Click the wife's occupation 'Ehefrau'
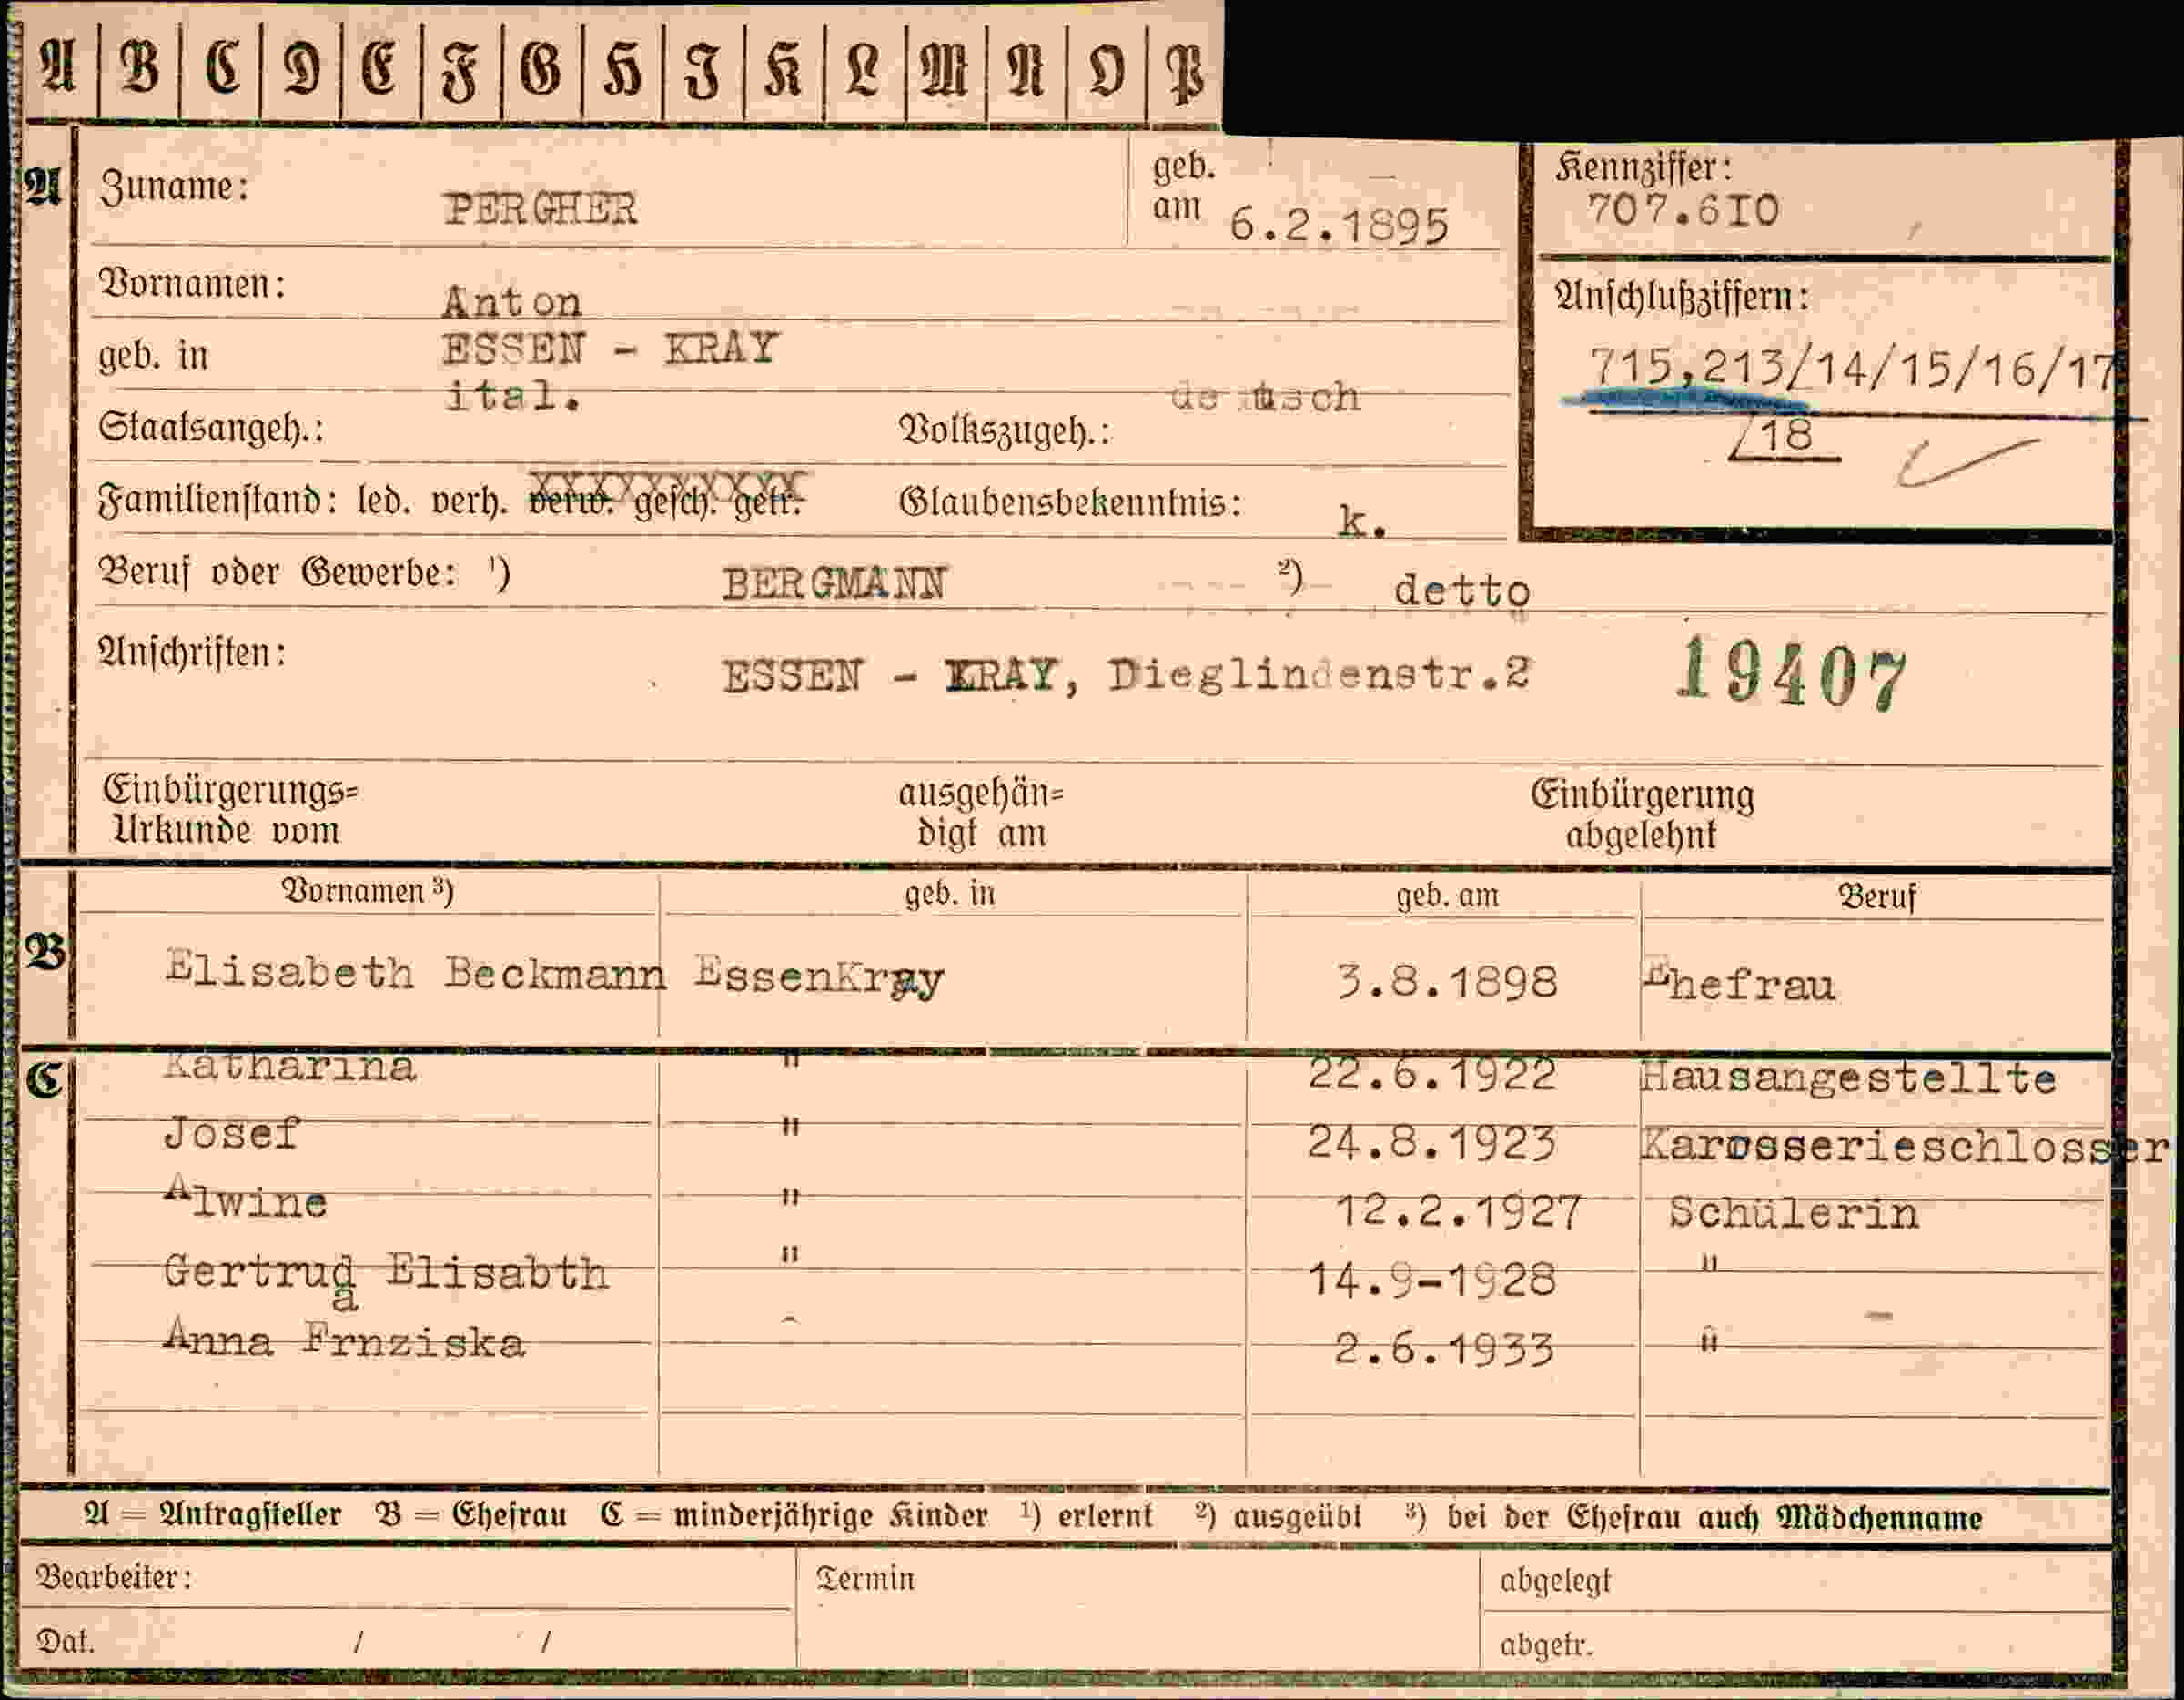2184x1700 pixels. tap(1740, 984)
